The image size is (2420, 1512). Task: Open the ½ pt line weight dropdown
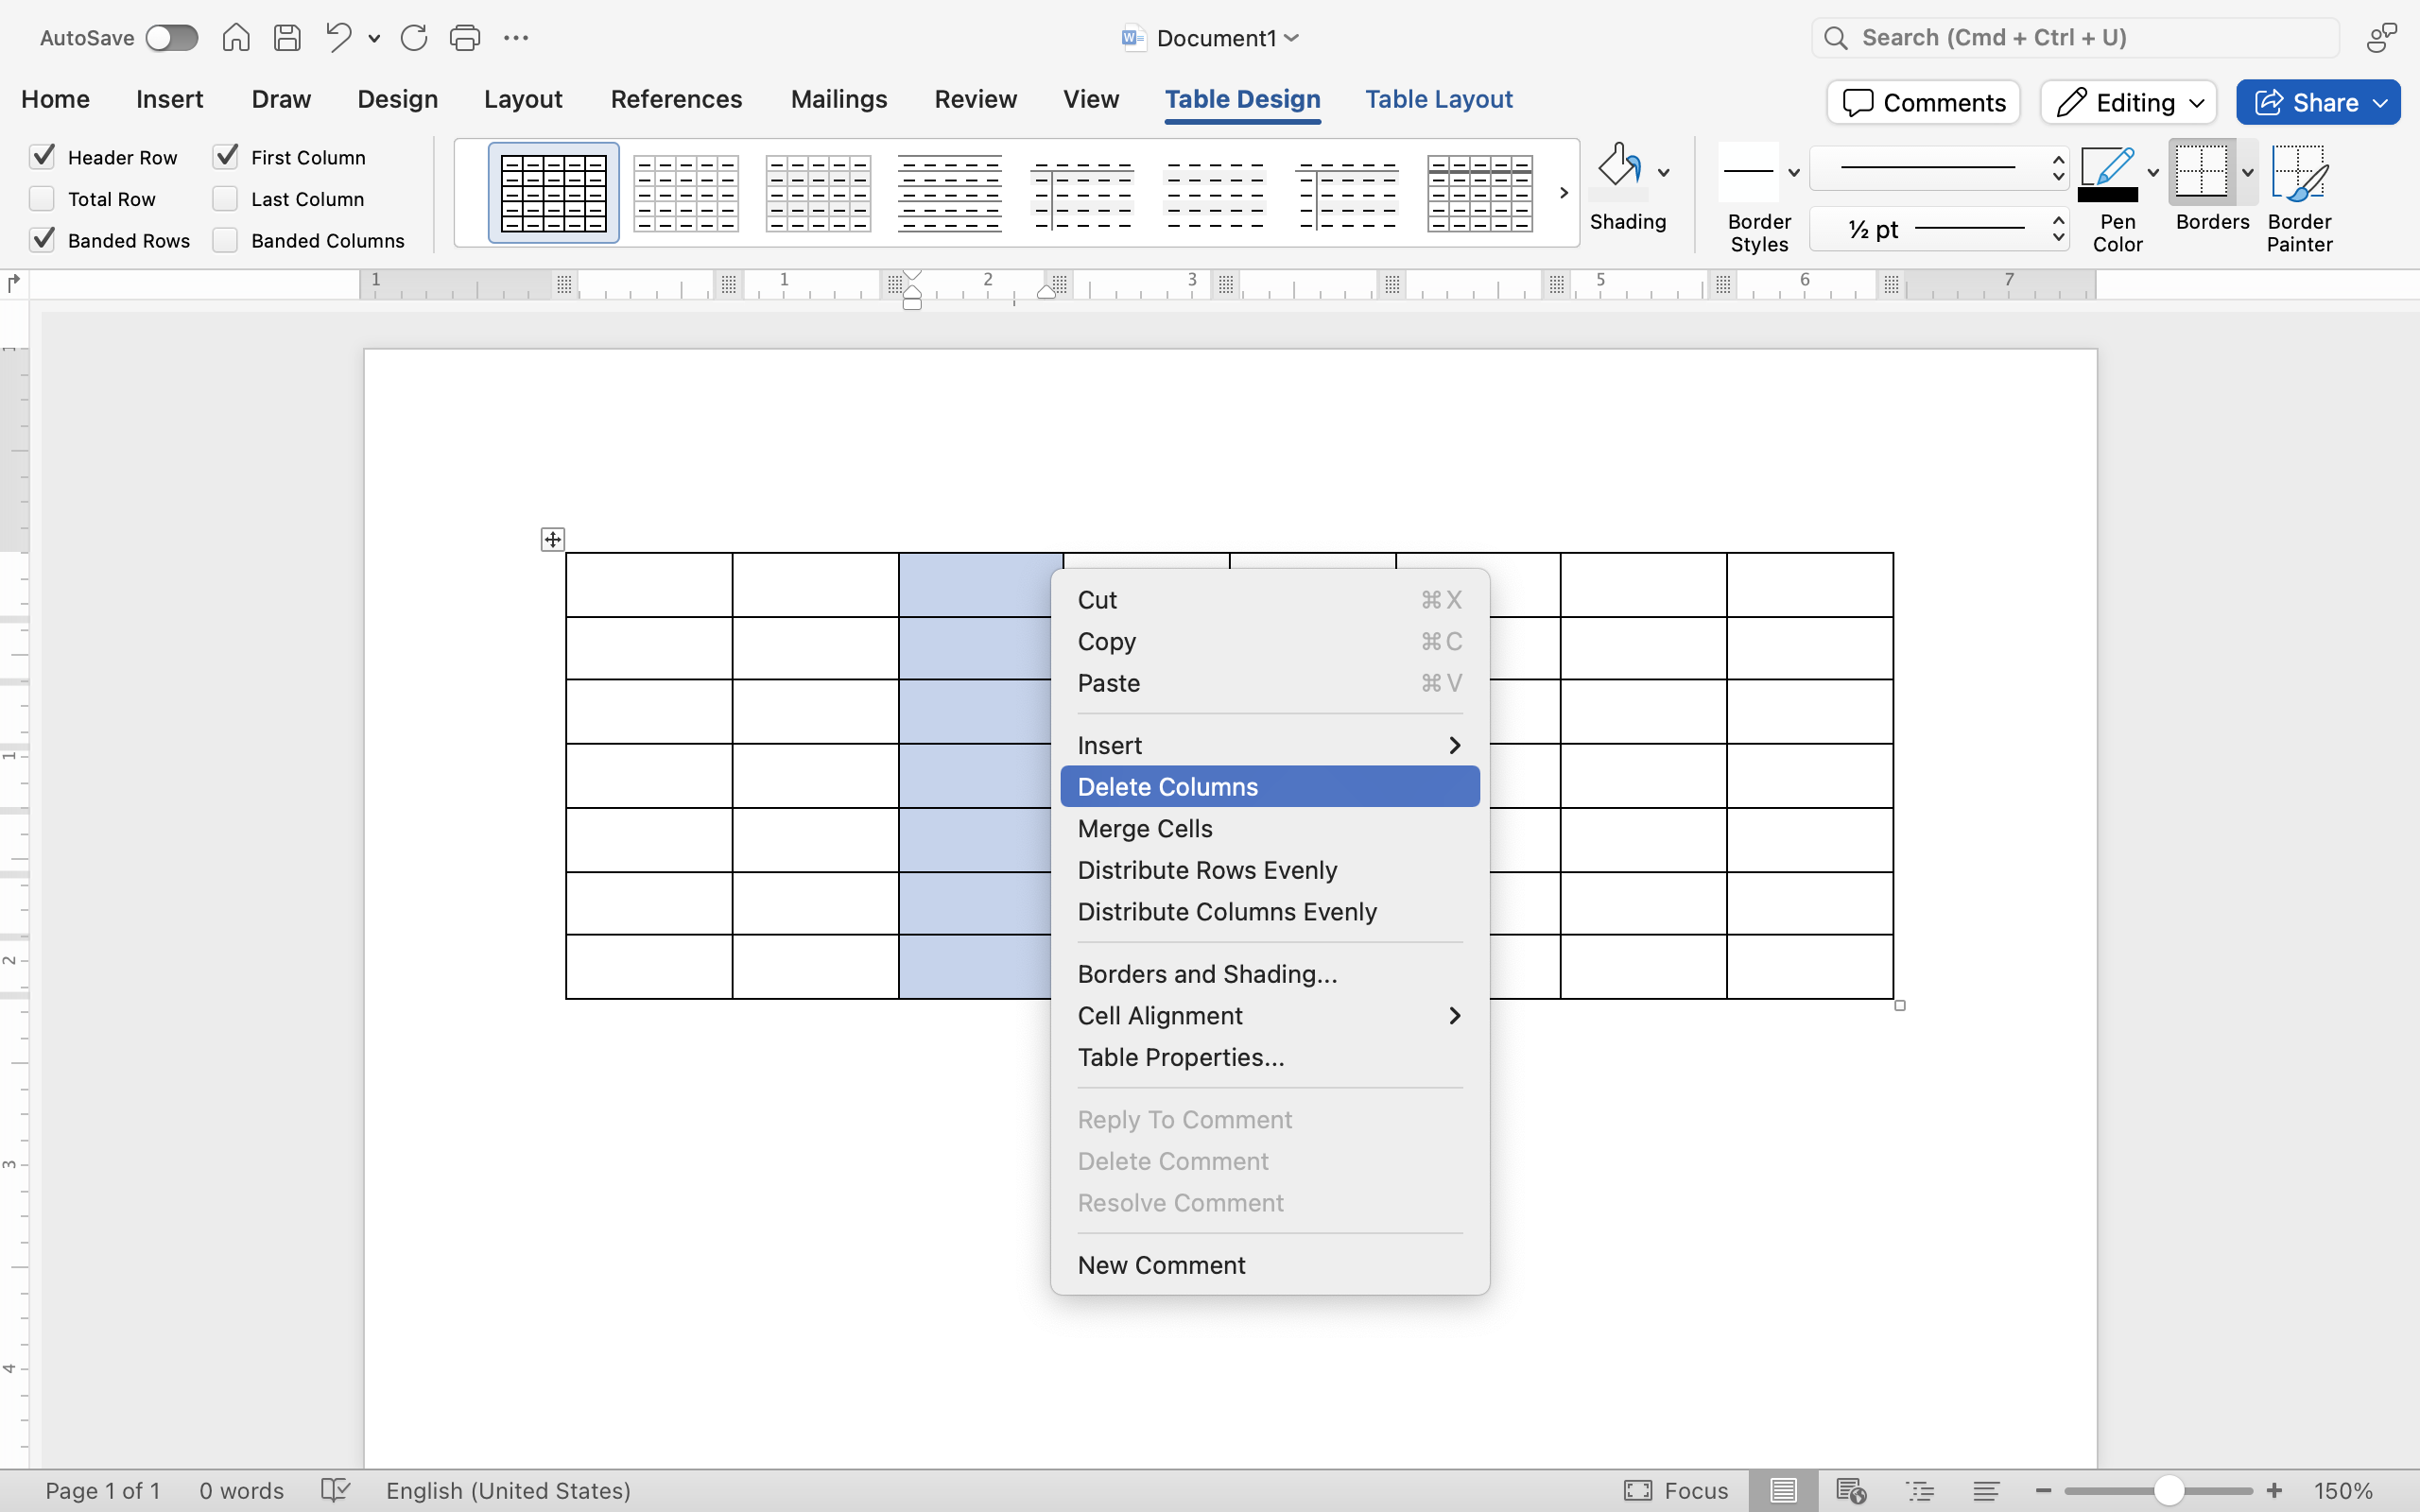pyautogui.click(x=1940, y=230)
